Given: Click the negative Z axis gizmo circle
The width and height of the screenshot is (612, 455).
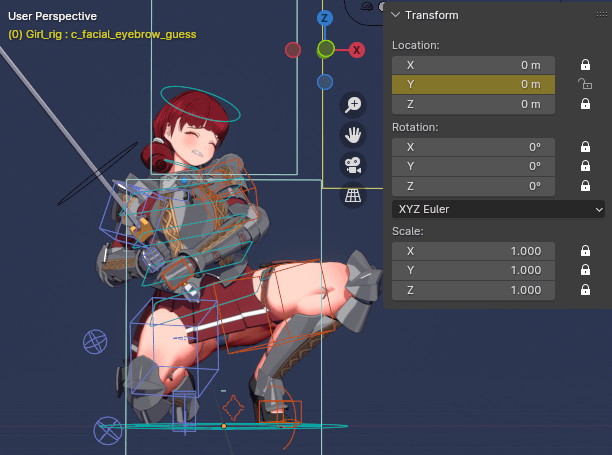Looking at the screenshot, I should [325, 82].
